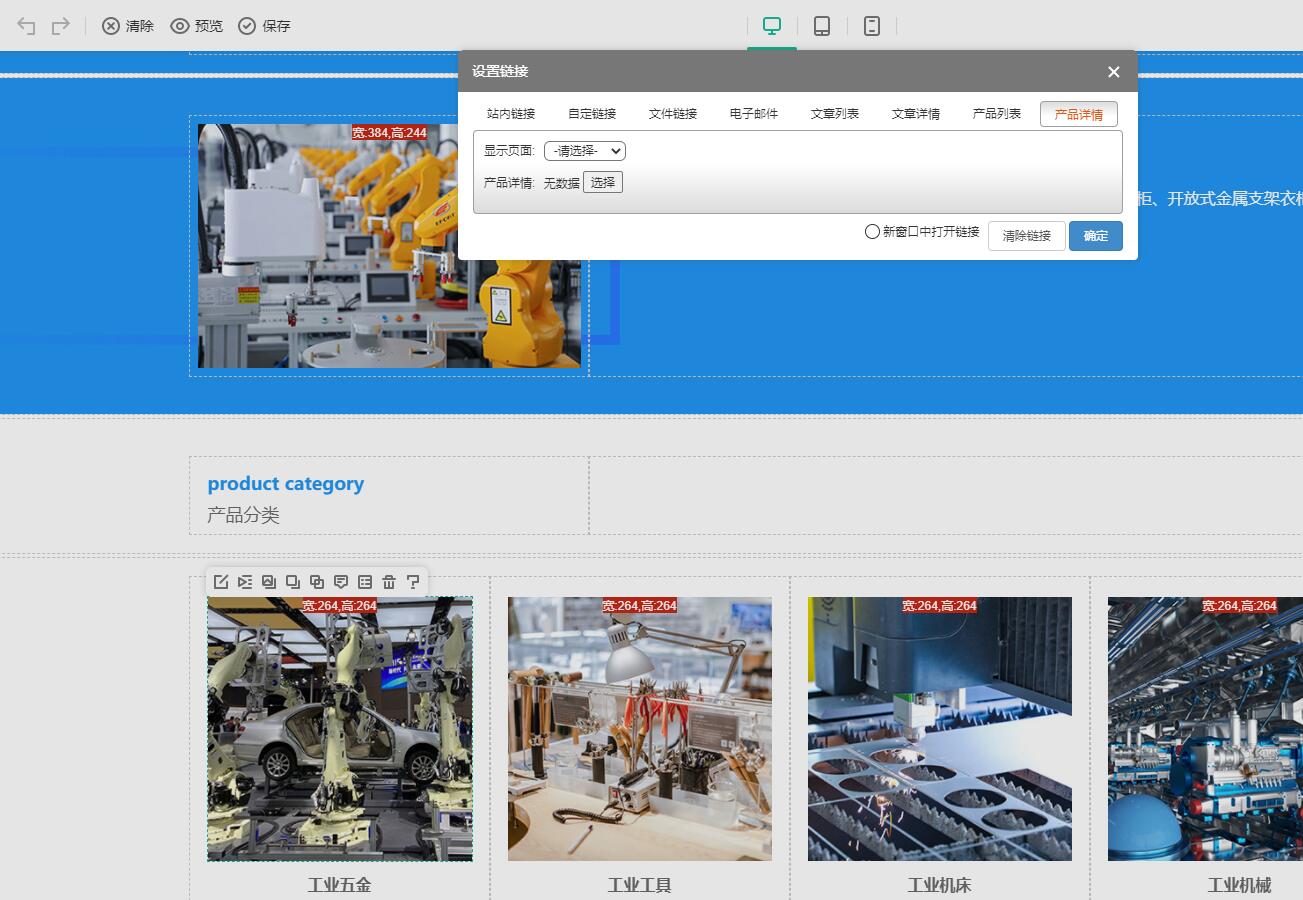The width and height of the screenshot is (1303, 900).
Task: Click the 产品分类 subtitle text
Action: (244, 516)
